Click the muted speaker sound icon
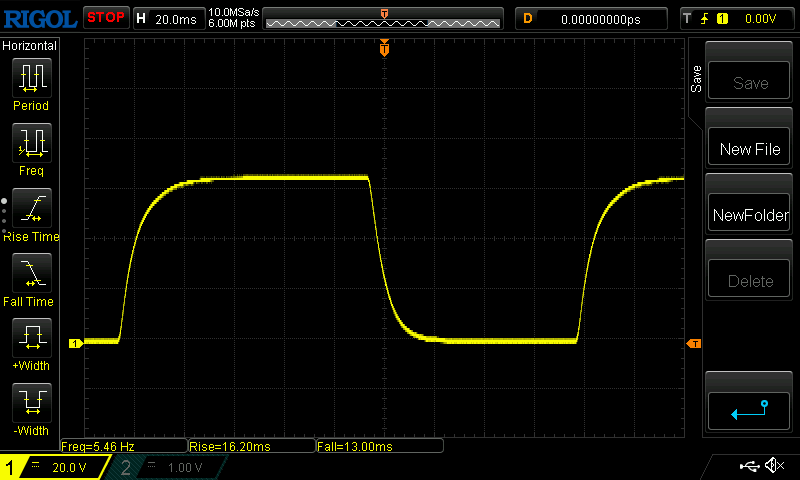This screenshot has width=800, height=480. (x=774, y=465)
